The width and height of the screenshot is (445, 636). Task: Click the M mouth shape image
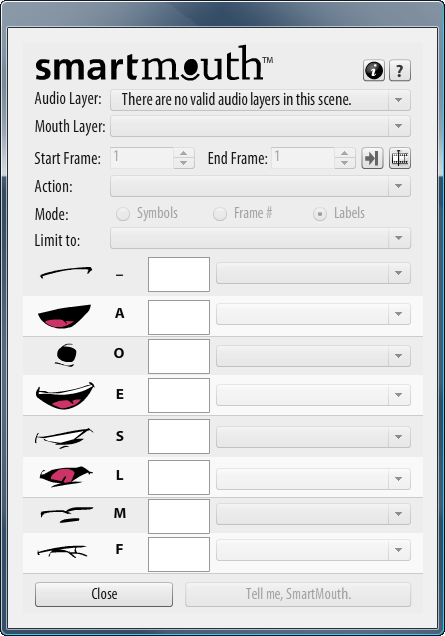coord(67,514)
